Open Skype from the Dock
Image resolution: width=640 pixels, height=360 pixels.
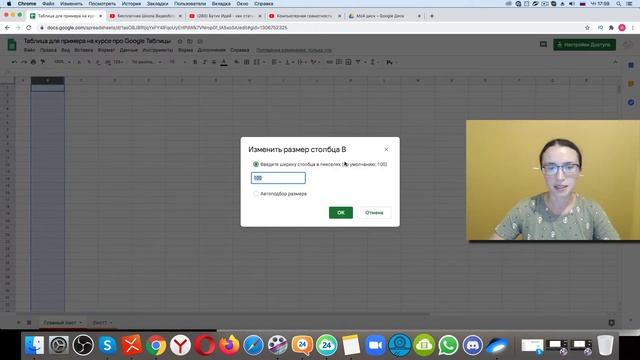click(x=107, y=345)
